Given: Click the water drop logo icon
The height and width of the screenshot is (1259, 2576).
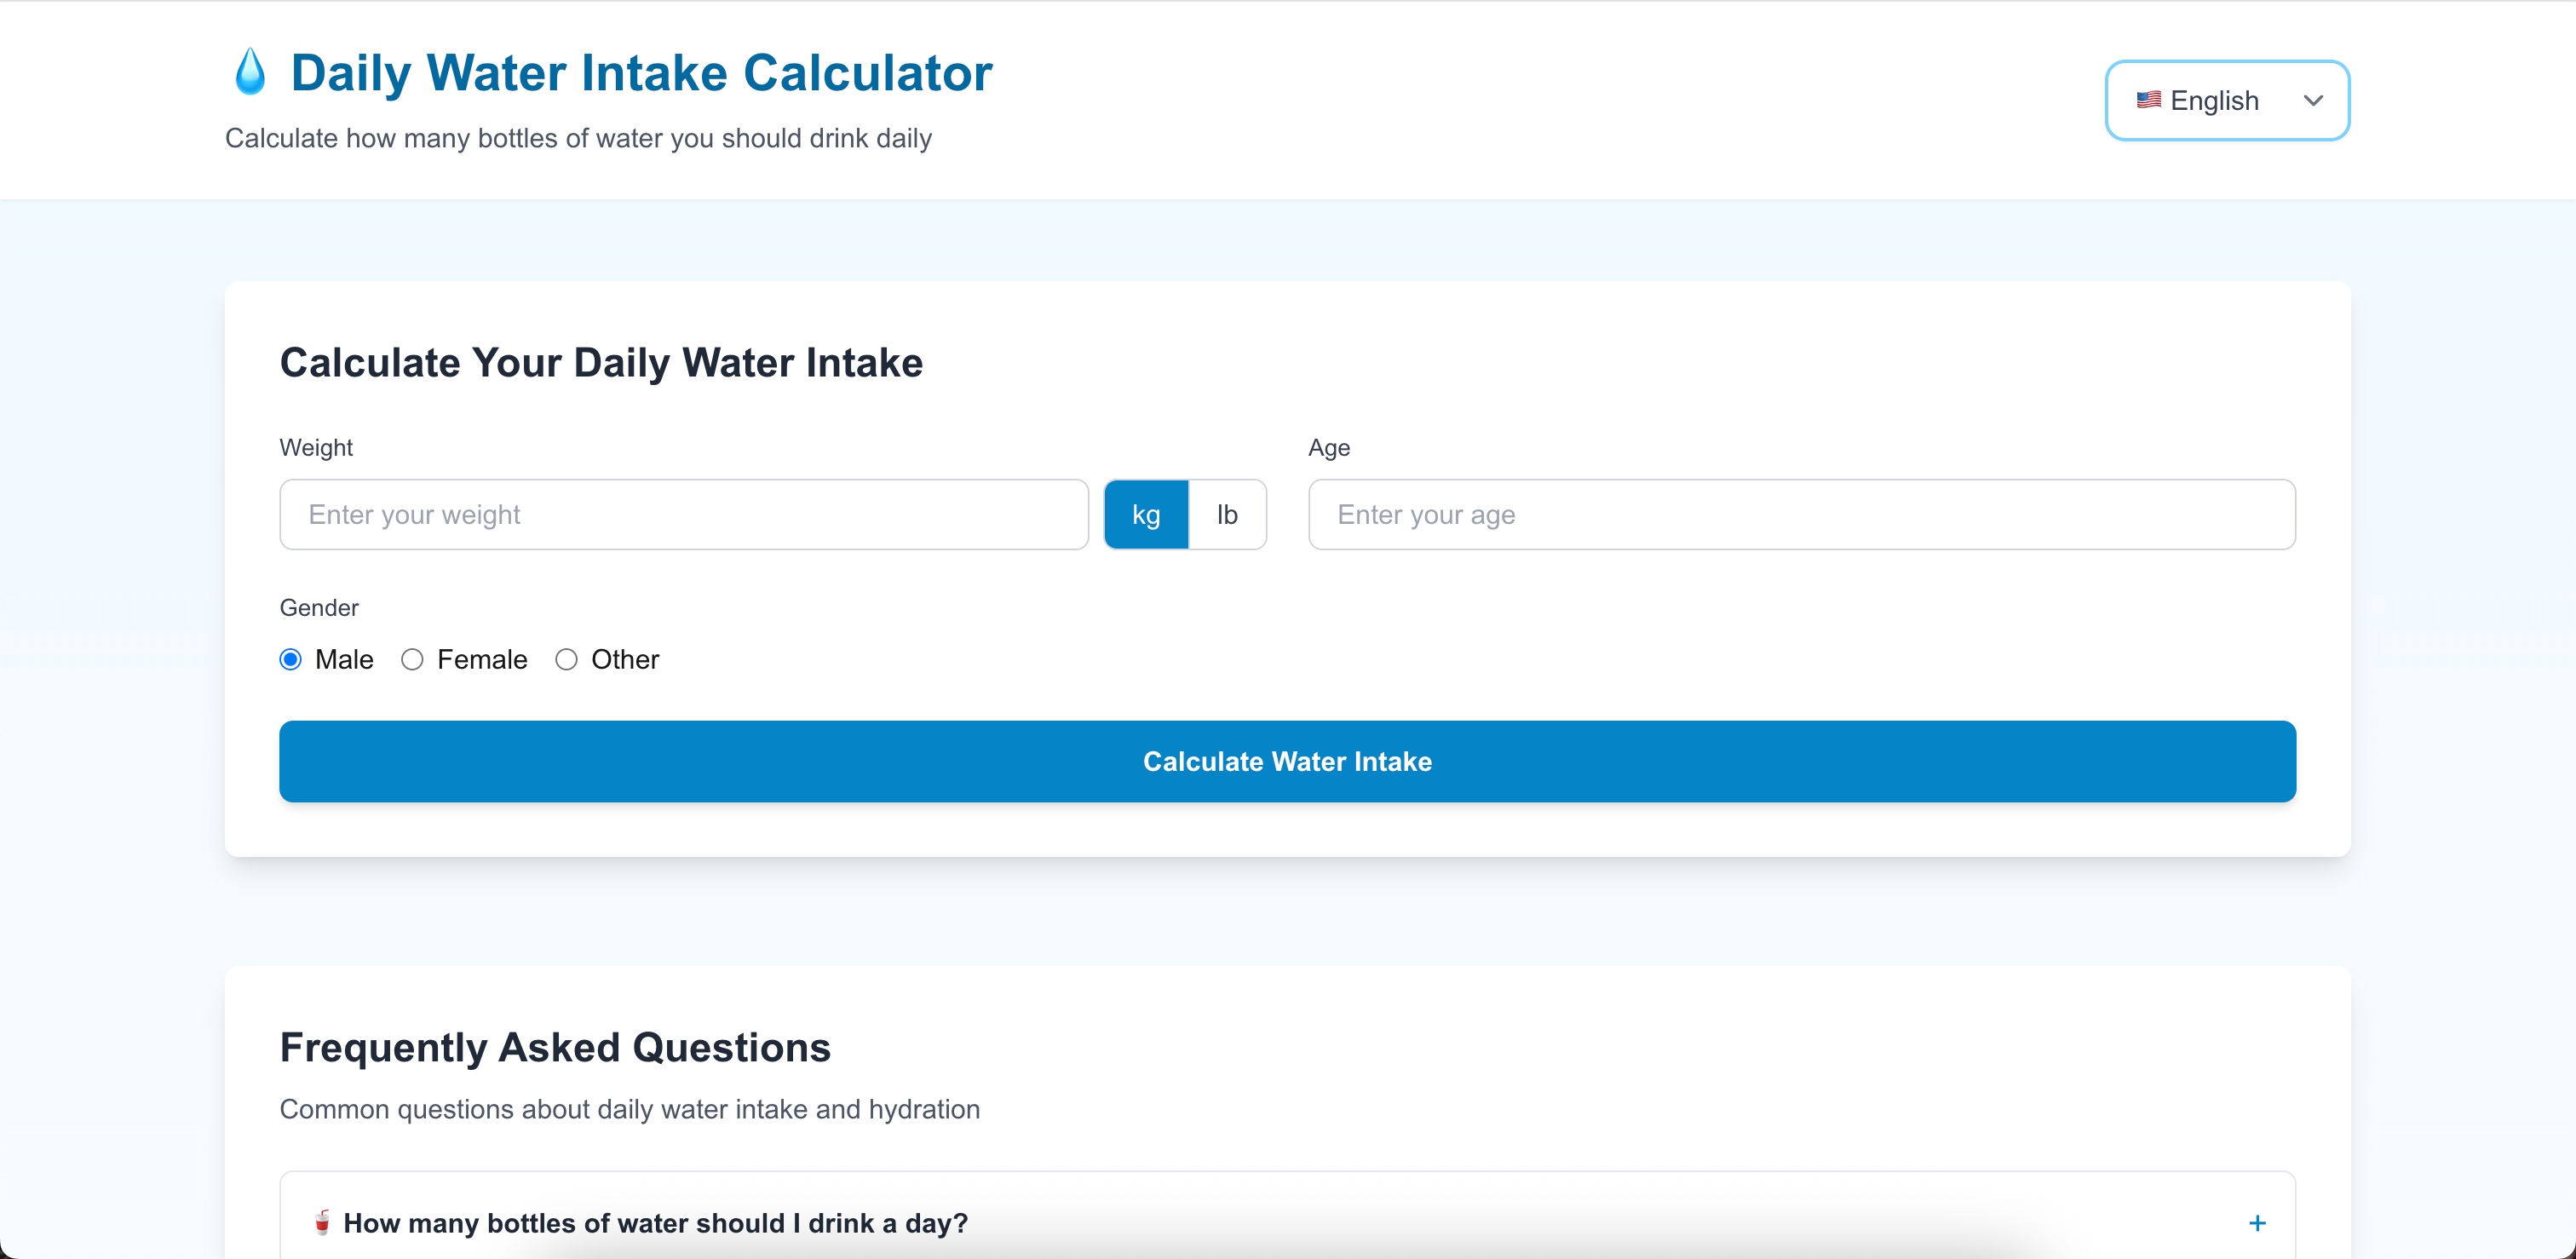Looking at the screenshot, I should pyautogui.click(x=249, y=71).
